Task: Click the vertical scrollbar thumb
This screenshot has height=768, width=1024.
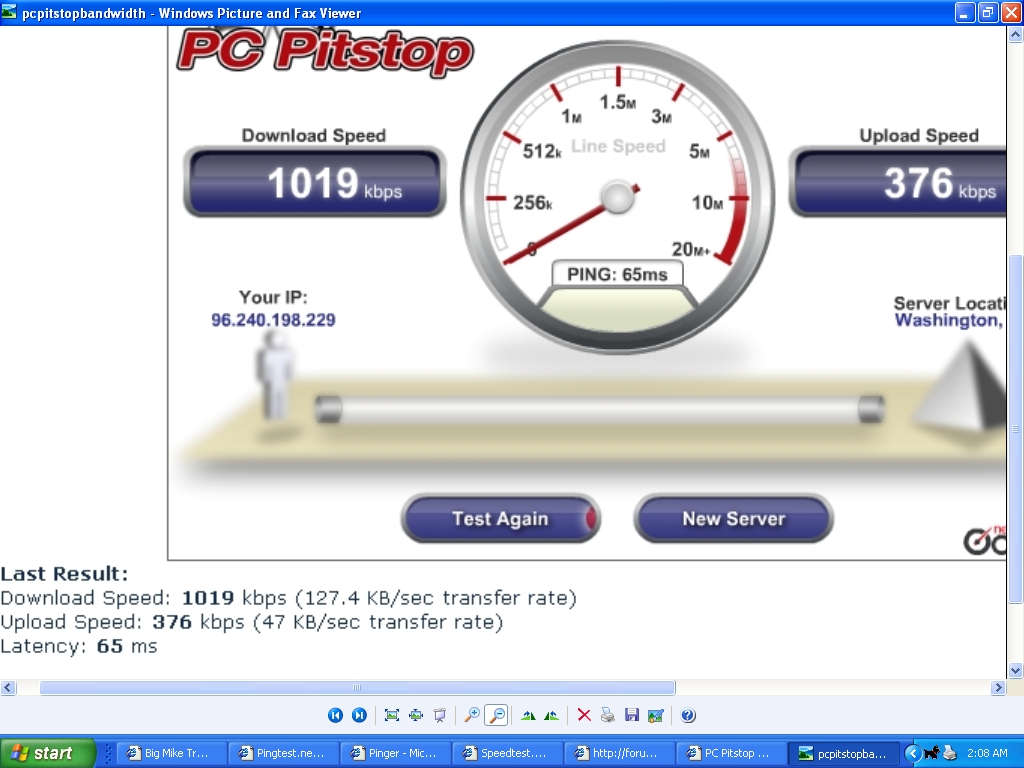Action: point(1016,429)
